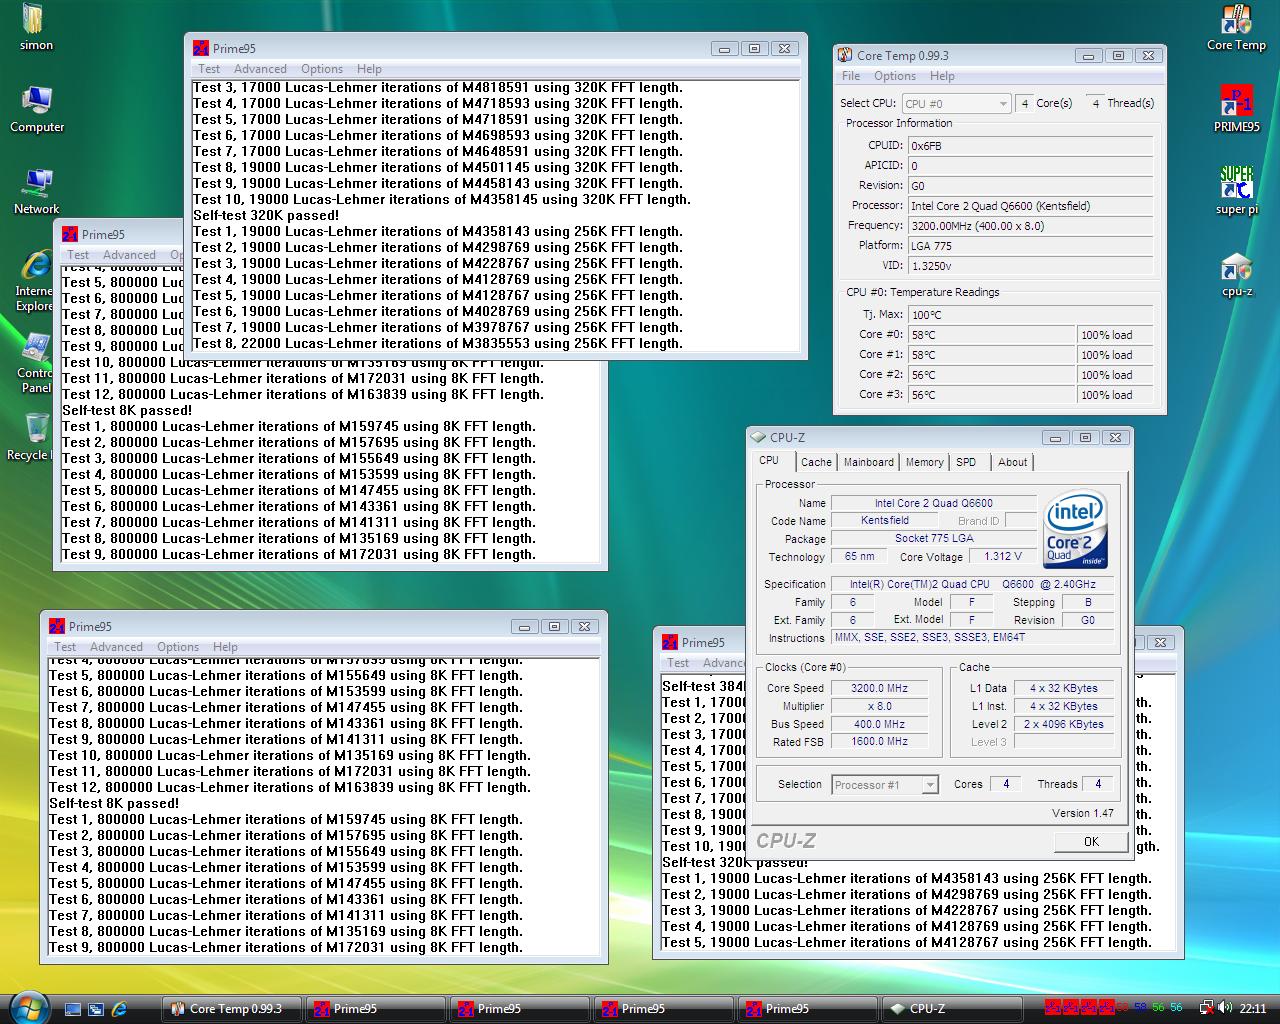Click the Level 2 cache value 2 x 4096 KBytes

1063,724
